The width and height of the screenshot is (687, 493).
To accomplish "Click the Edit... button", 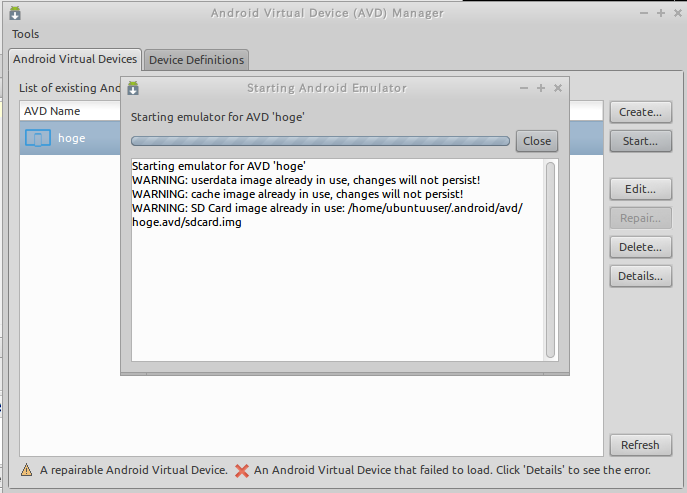I will (x=640, y=189).
